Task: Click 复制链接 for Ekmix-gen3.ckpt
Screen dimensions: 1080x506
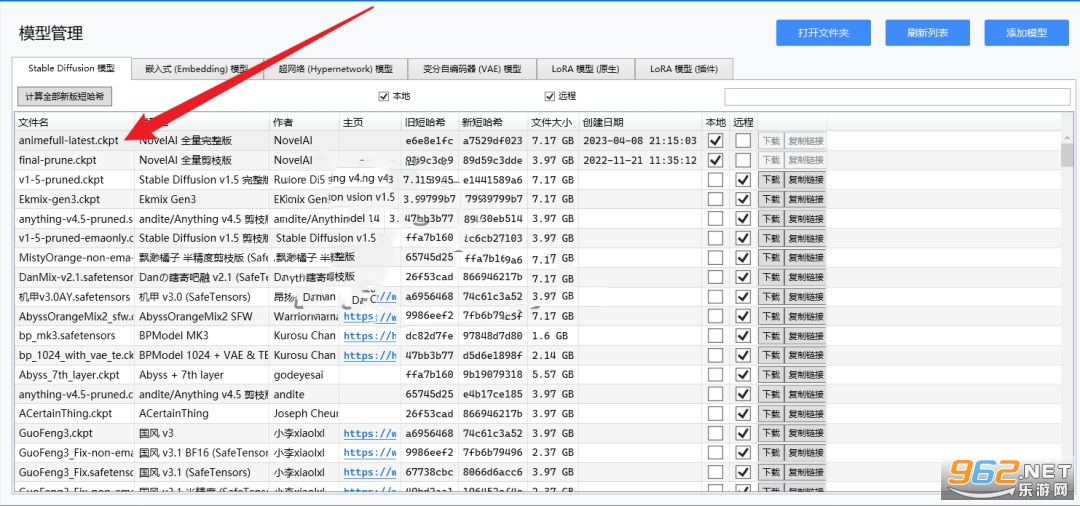Action: click(x=805, y=199)
